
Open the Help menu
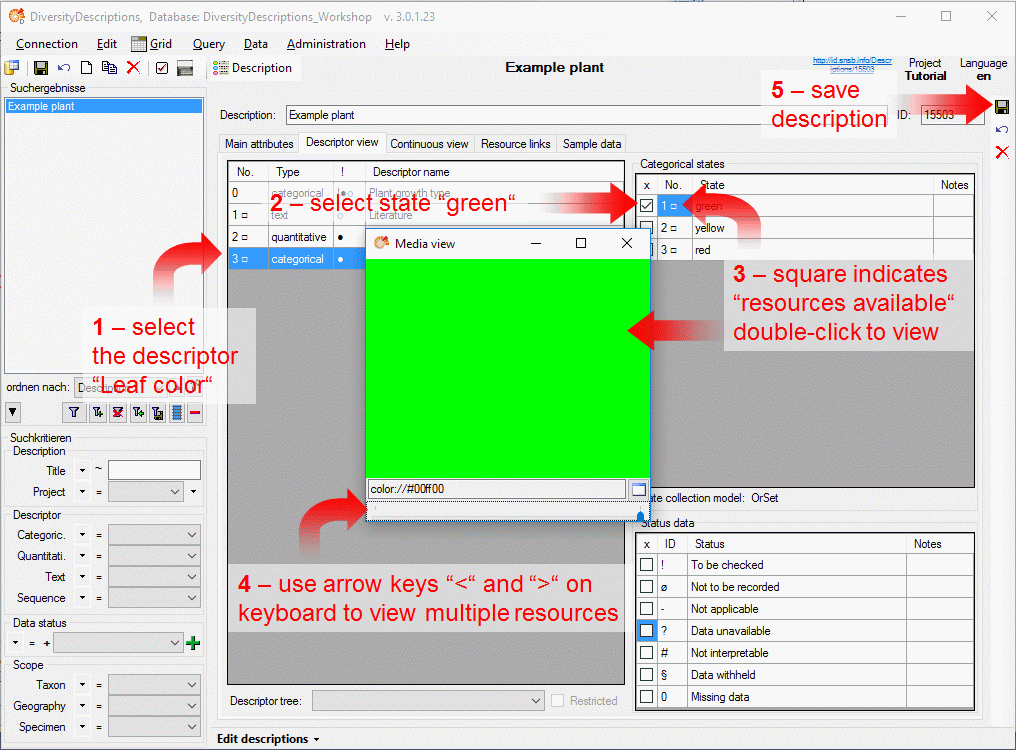(x=397, y=43)
